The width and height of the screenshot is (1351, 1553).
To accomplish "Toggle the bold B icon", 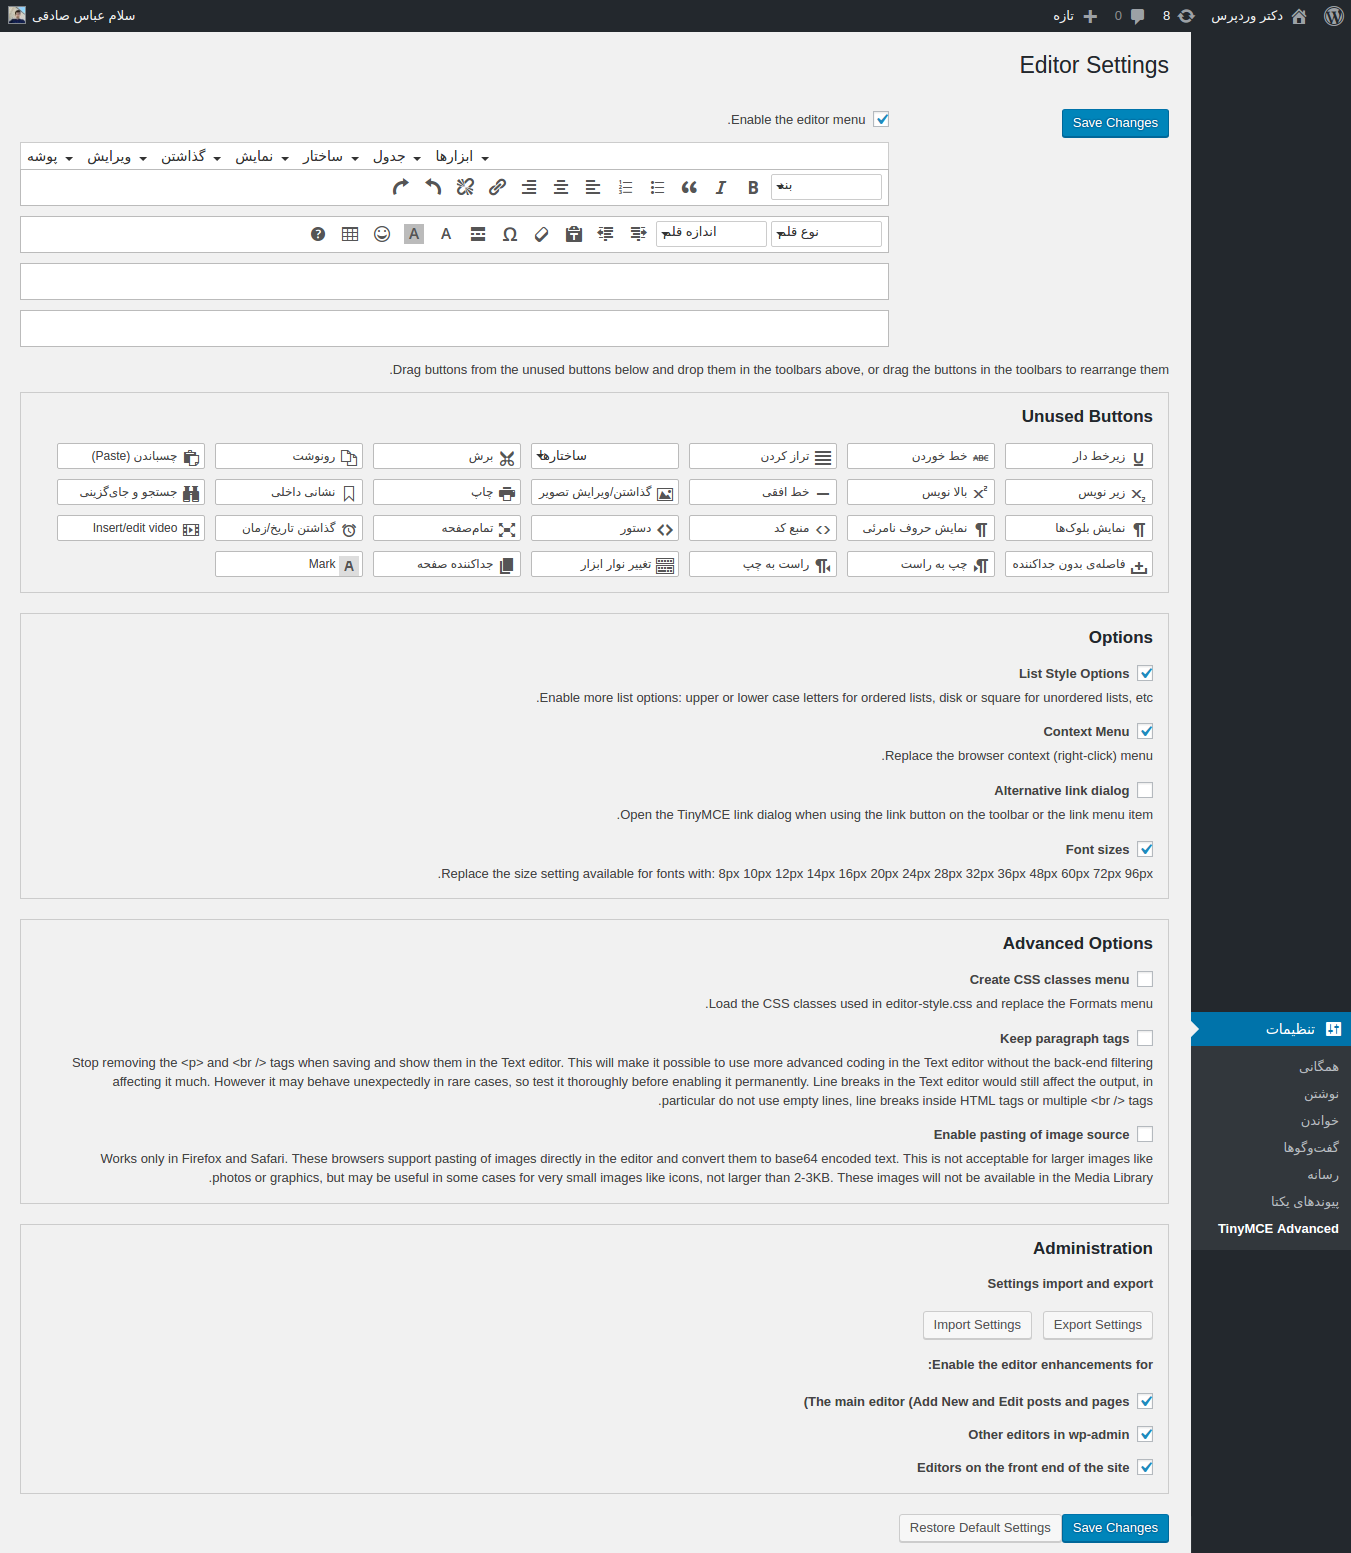I will [753, 187].
